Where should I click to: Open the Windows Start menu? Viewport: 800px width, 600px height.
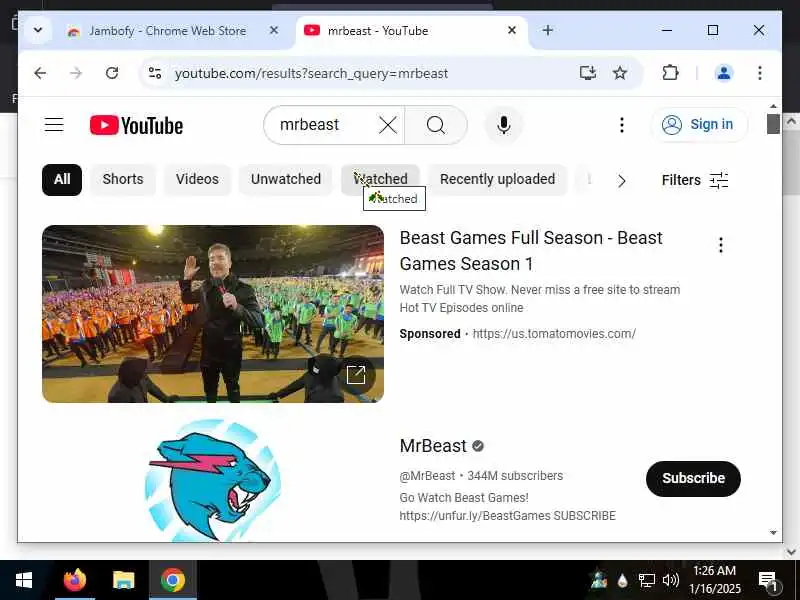[x=23, y=580]
